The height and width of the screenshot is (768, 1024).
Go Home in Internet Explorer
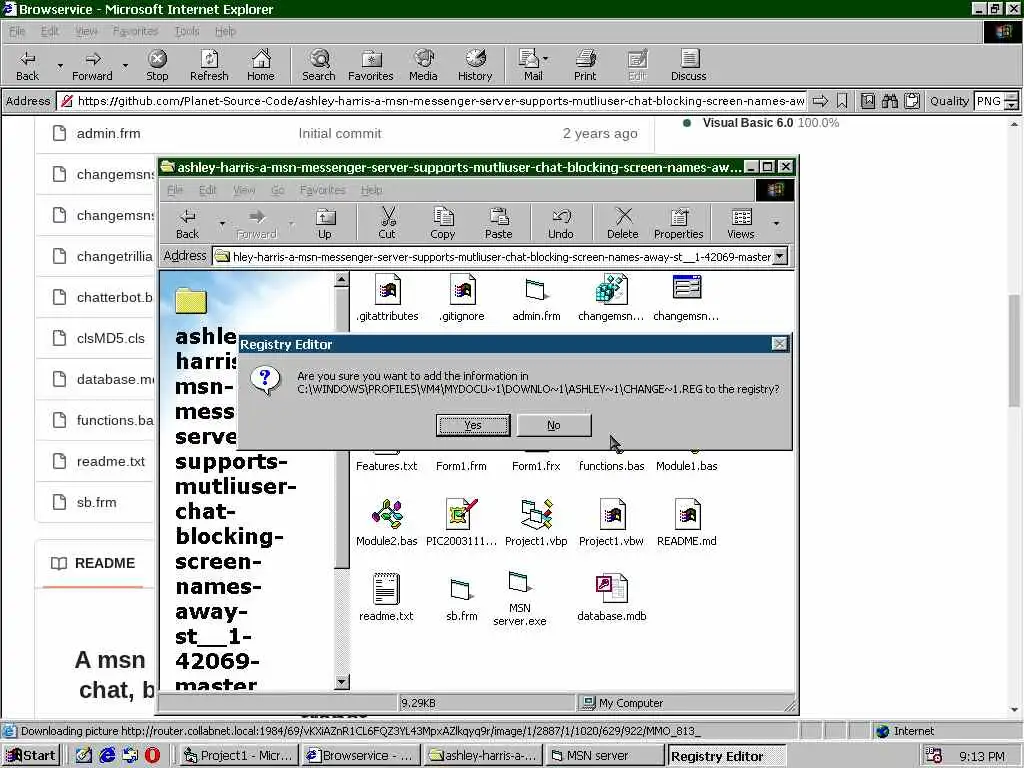click(x=261, y=65)
